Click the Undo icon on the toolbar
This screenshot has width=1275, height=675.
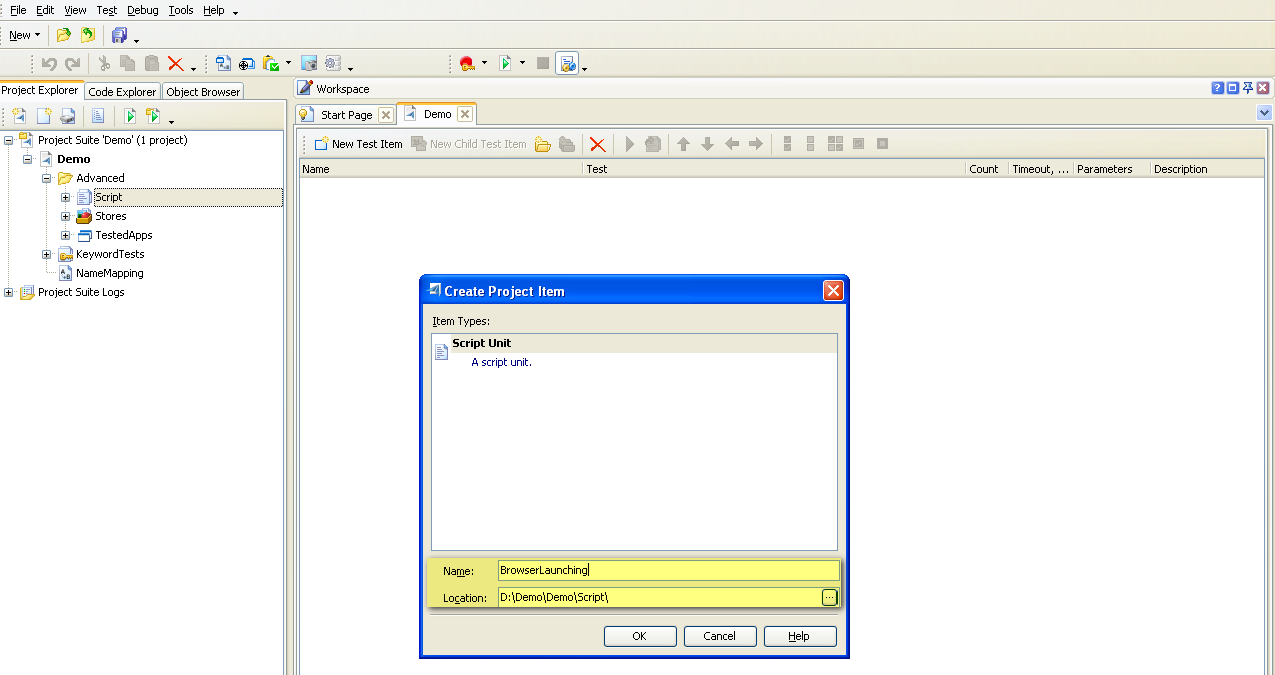point(48,62)
